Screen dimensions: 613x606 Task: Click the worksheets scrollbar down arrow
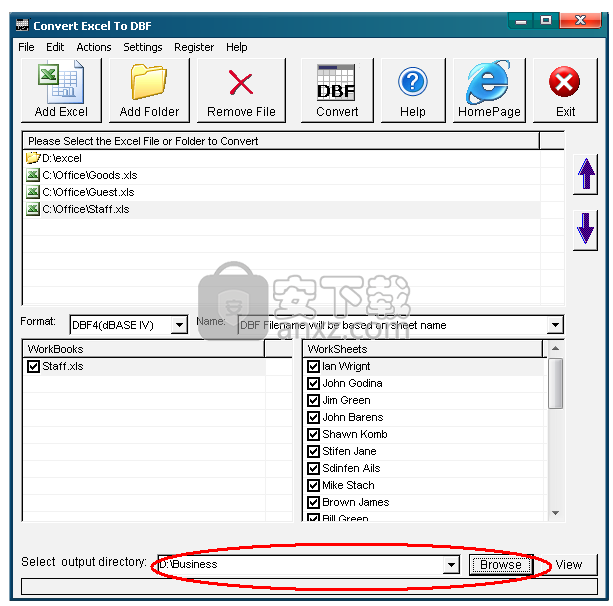pos(556,513)
